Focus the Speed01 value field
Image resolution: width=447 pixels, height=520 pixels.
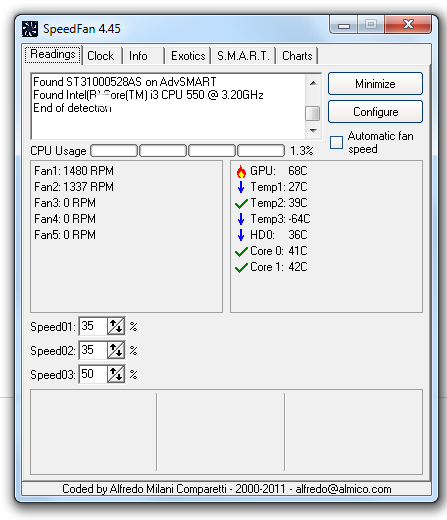click(x=93, y=326)
